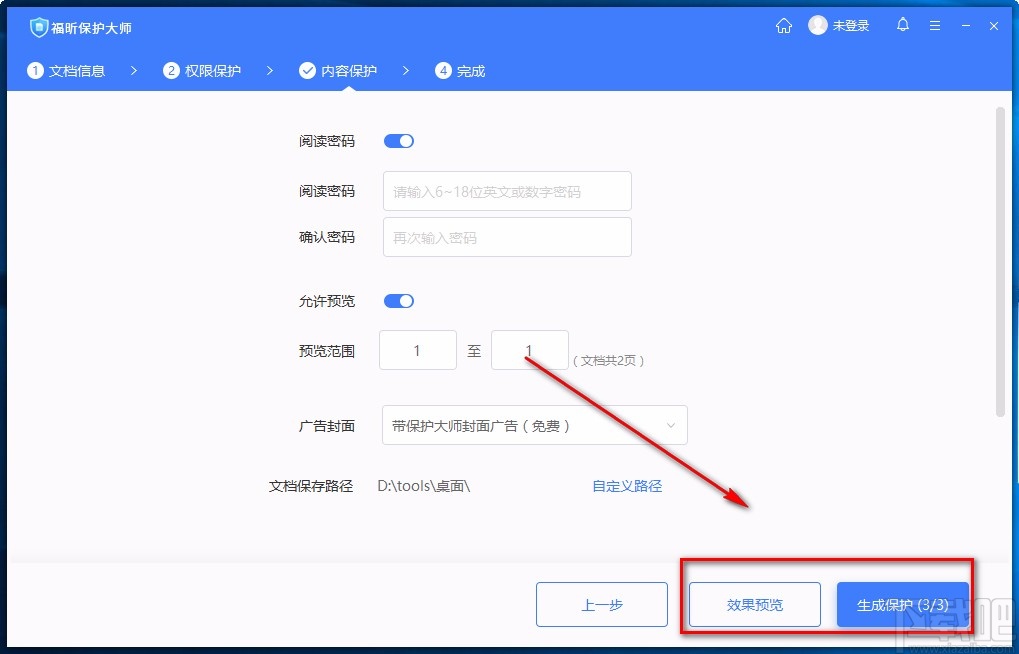The image size is (1019, 654).
Task: Minimize the window
Action: [966, 26]
